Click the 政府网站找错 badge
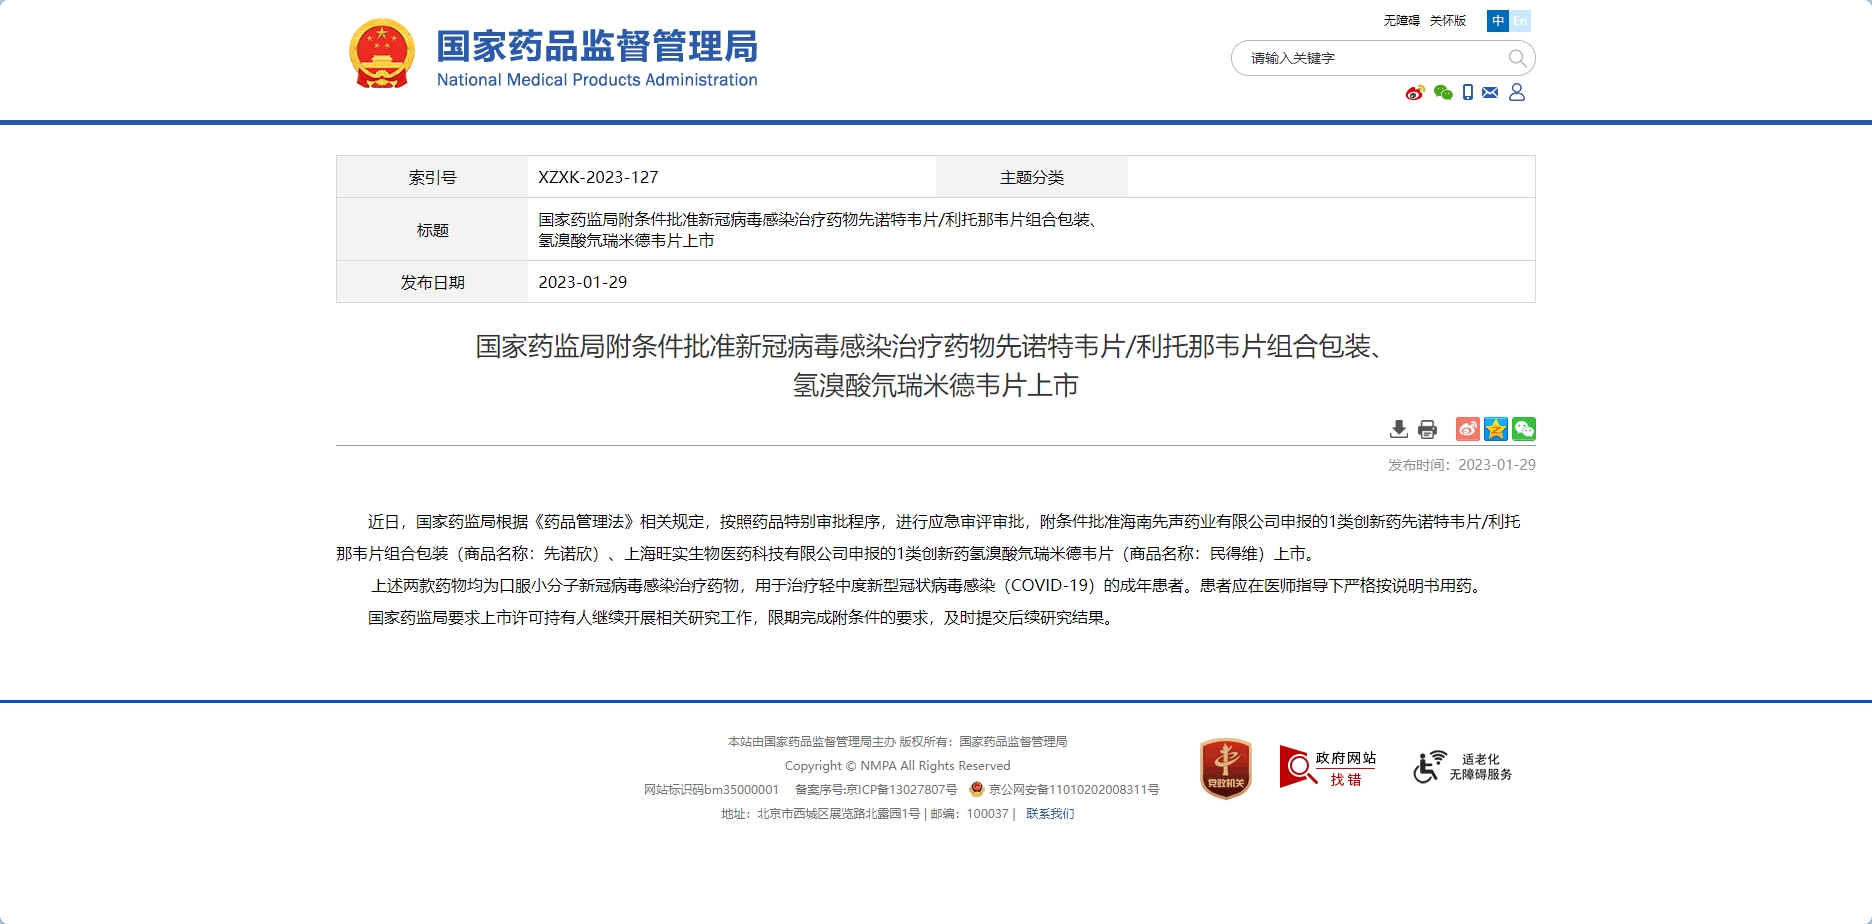The height and width of the screenshot is (924, 1872). [x=1328, y=768]
